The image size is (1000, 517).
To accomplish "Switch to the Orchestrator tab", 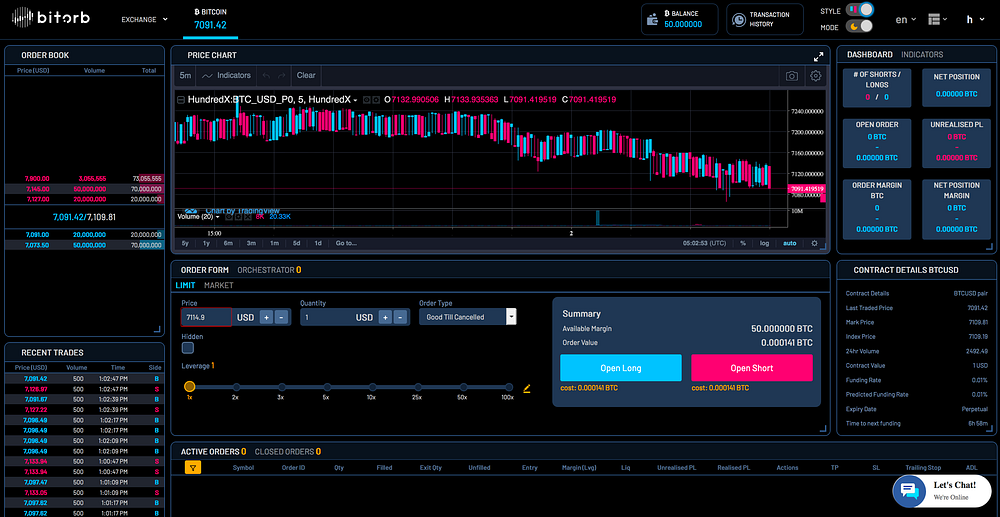I will point(269,270).
